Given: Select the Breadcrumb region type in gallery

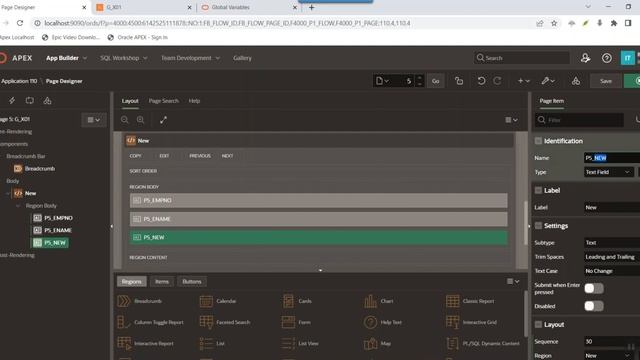Looking at the screenshot, I should point(140,301).
